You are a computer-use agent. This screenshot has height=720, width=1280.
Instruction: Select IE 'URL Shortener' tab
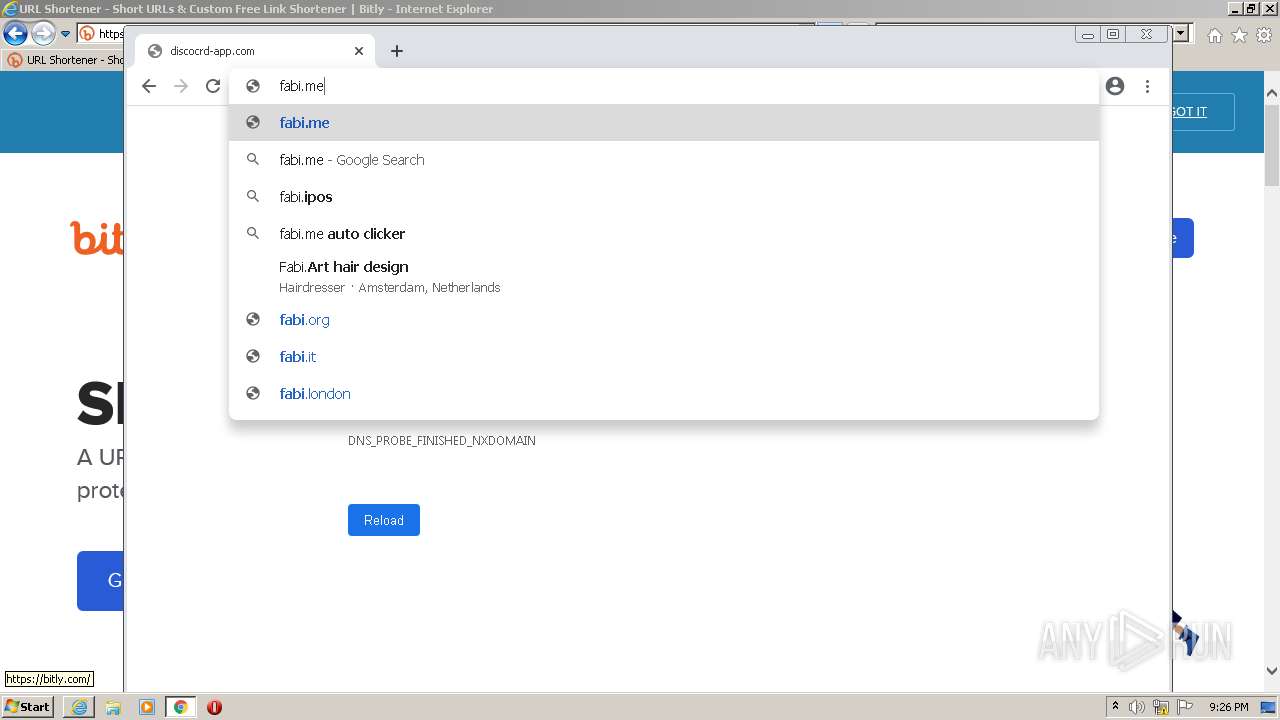click(65, 60)
